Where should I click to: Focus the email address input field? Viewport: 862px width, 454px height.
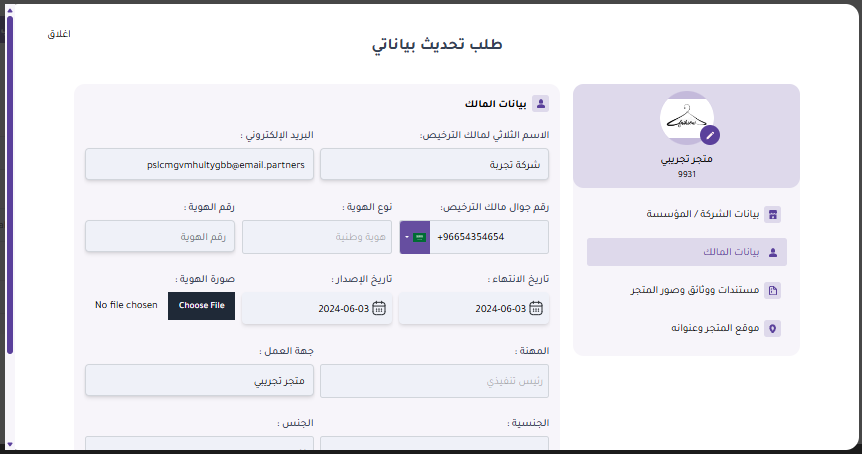200,165
